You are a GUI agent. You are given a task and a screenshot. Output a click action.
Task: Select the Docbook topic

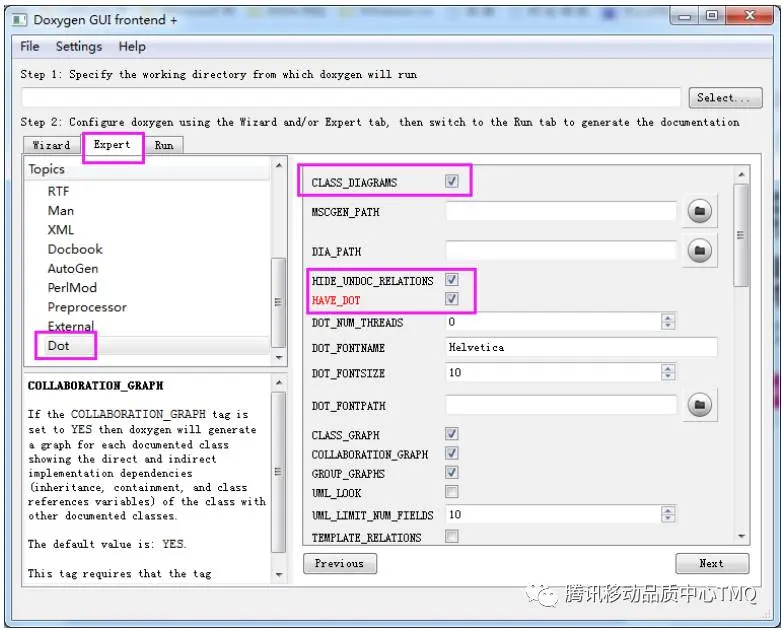tap(75, 249)
